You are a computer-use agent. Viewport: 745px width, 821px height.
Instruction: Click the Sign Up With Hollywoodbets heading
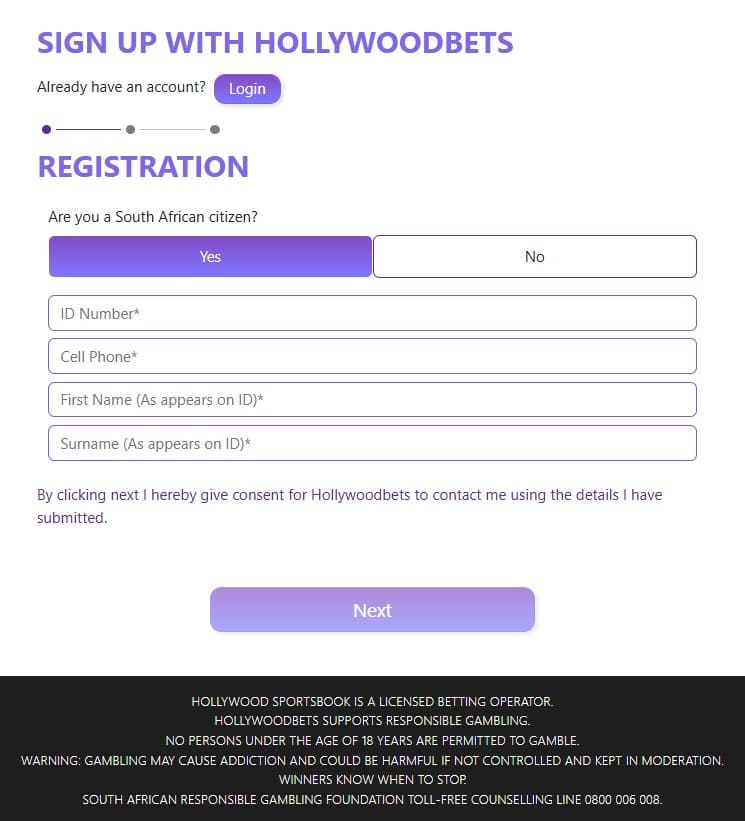(x=275, y=43)
